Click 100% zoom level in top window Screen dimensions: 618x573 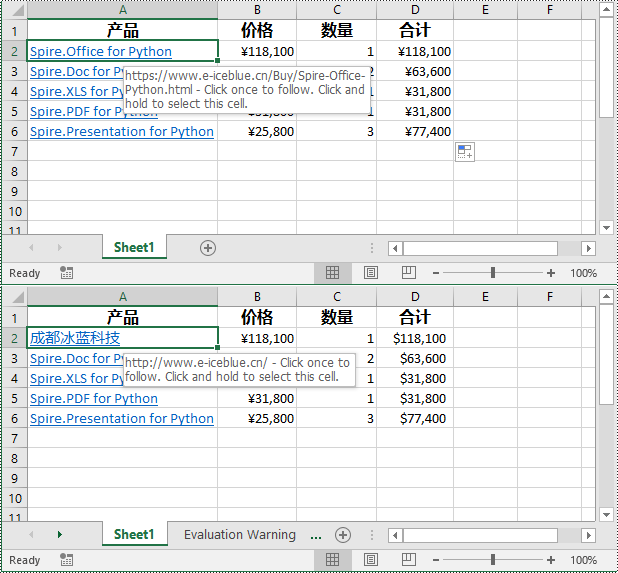click(x=583, y=273)
